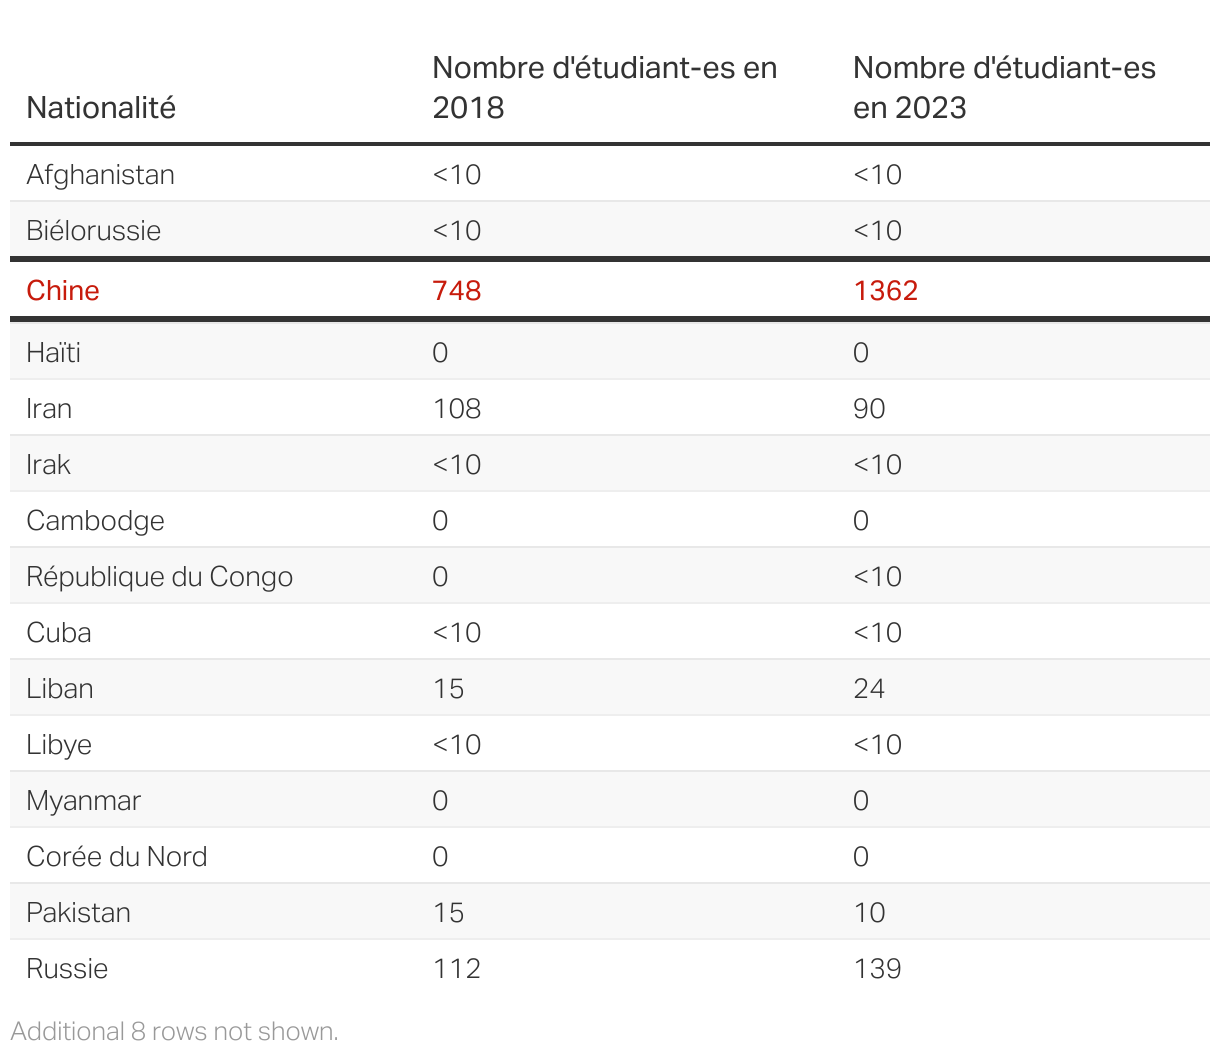Image resolution: width=1220 pixels, height=1056 pixels.
Task: Click Iran's 2018 value of 108
Action: [x=457, y=408]
